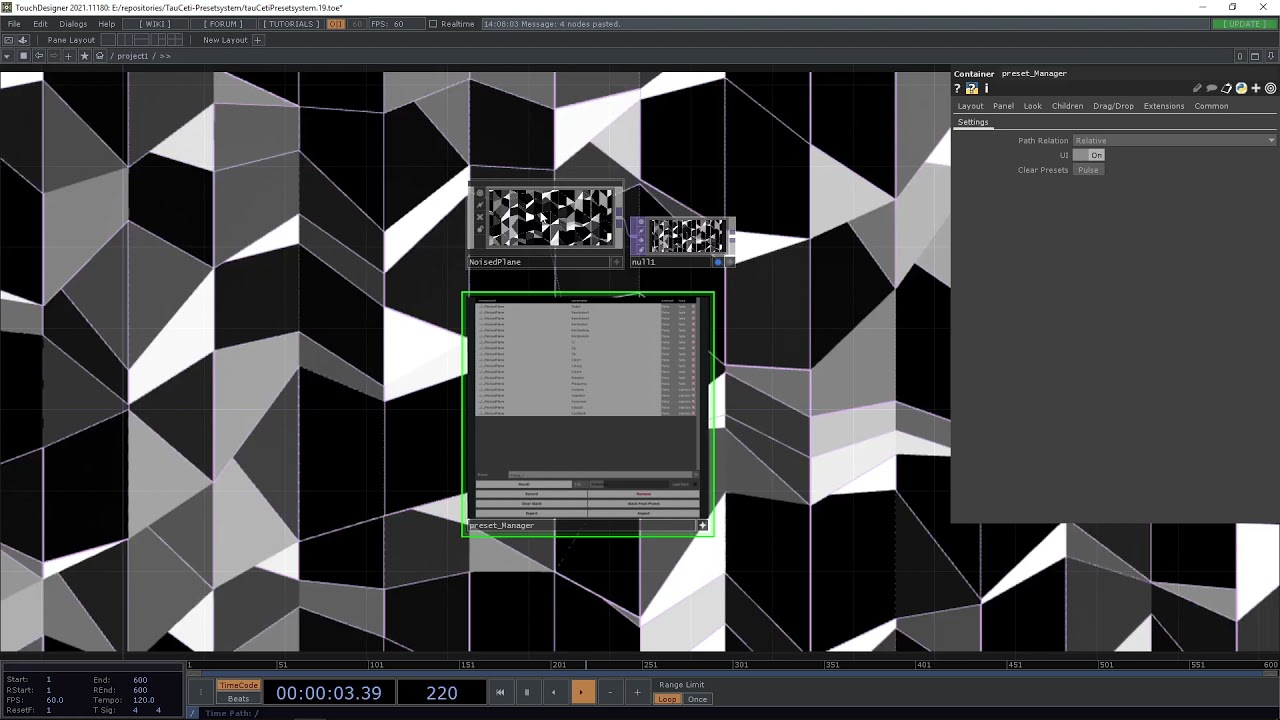
Task: Open the comment speech bubble icon
Action: tap(1211, 88)
